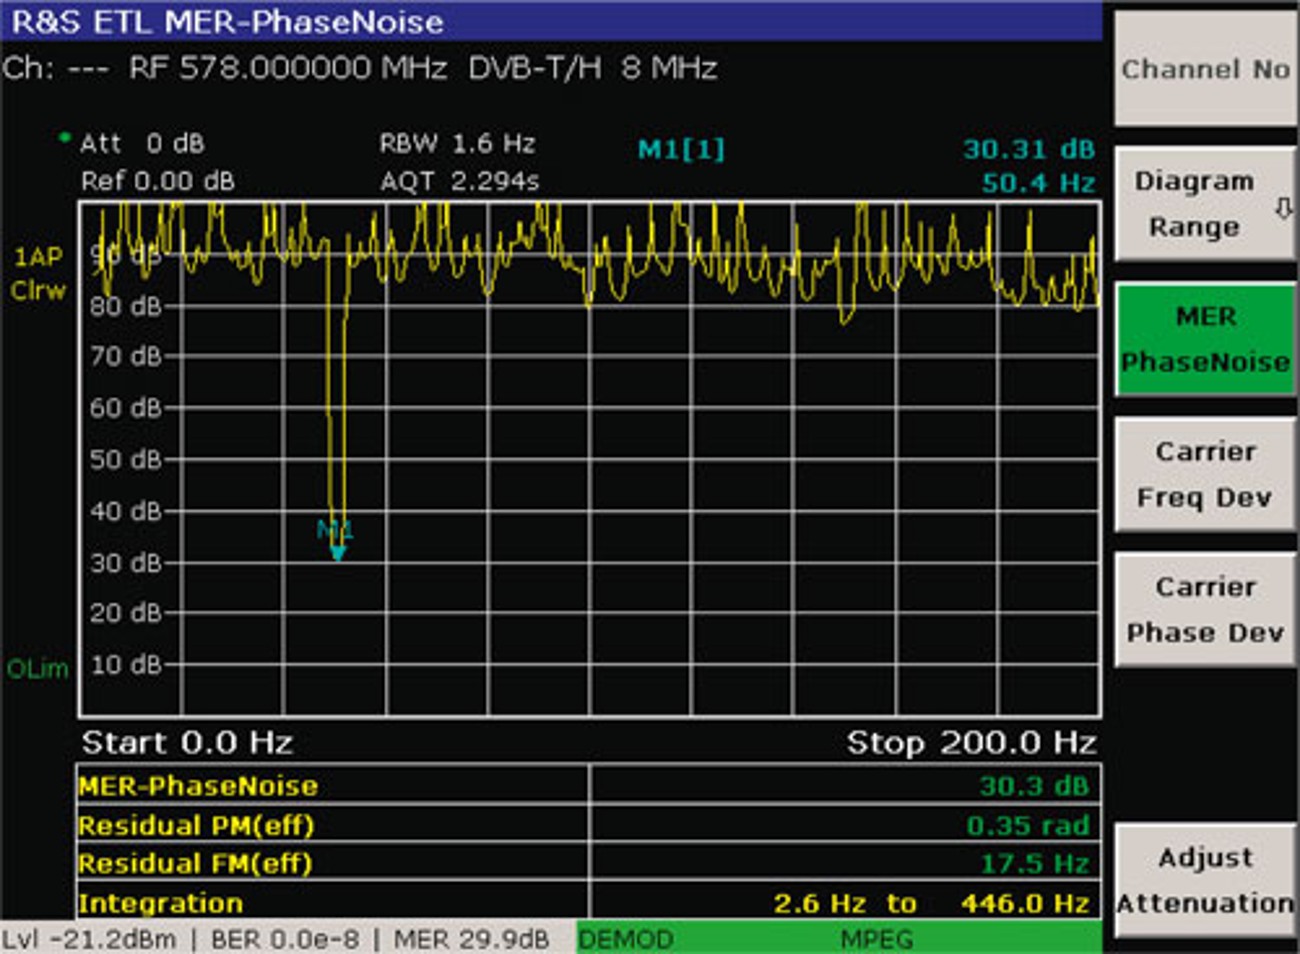Select the Carrier Freq Dev softkey
This screenshot has width=1300, height=954.
[x=1205, y=474]
